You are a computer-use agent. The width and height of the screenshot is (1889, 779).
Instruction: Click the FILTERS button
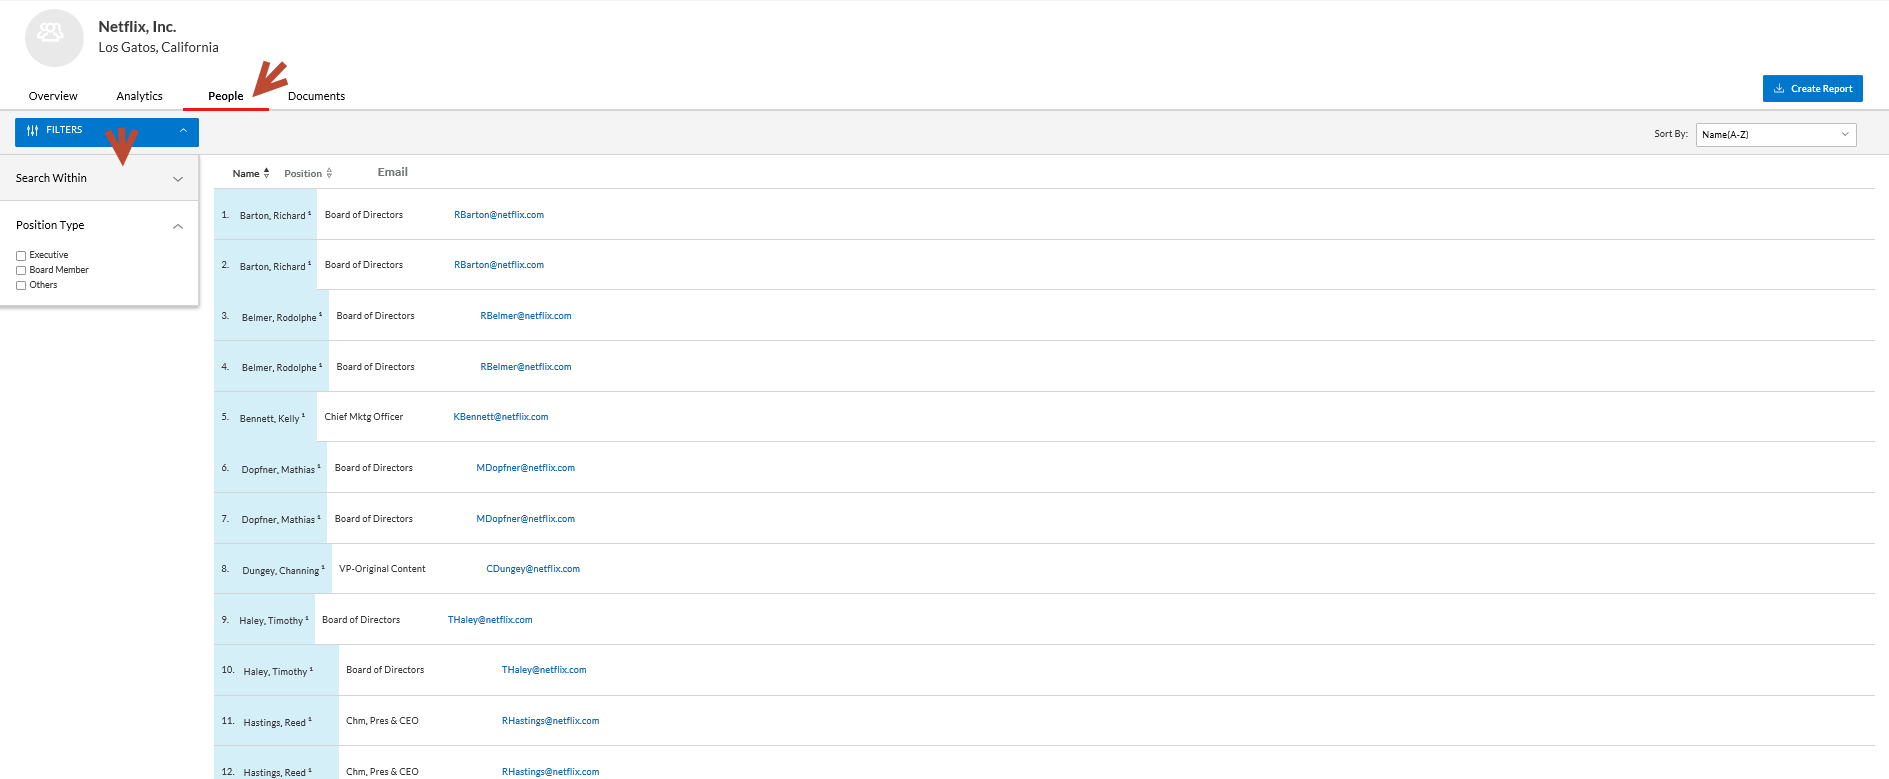tap(107, 131)
